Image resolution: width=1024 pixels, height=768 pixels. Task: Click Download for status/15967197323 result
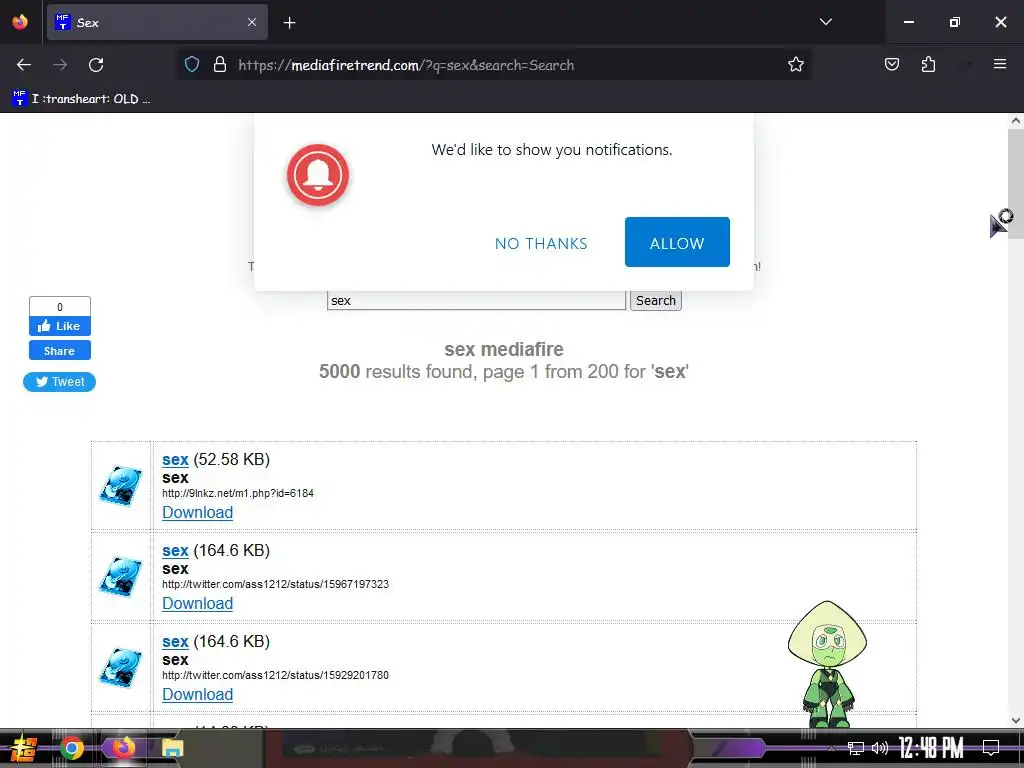tap(197, 603)
